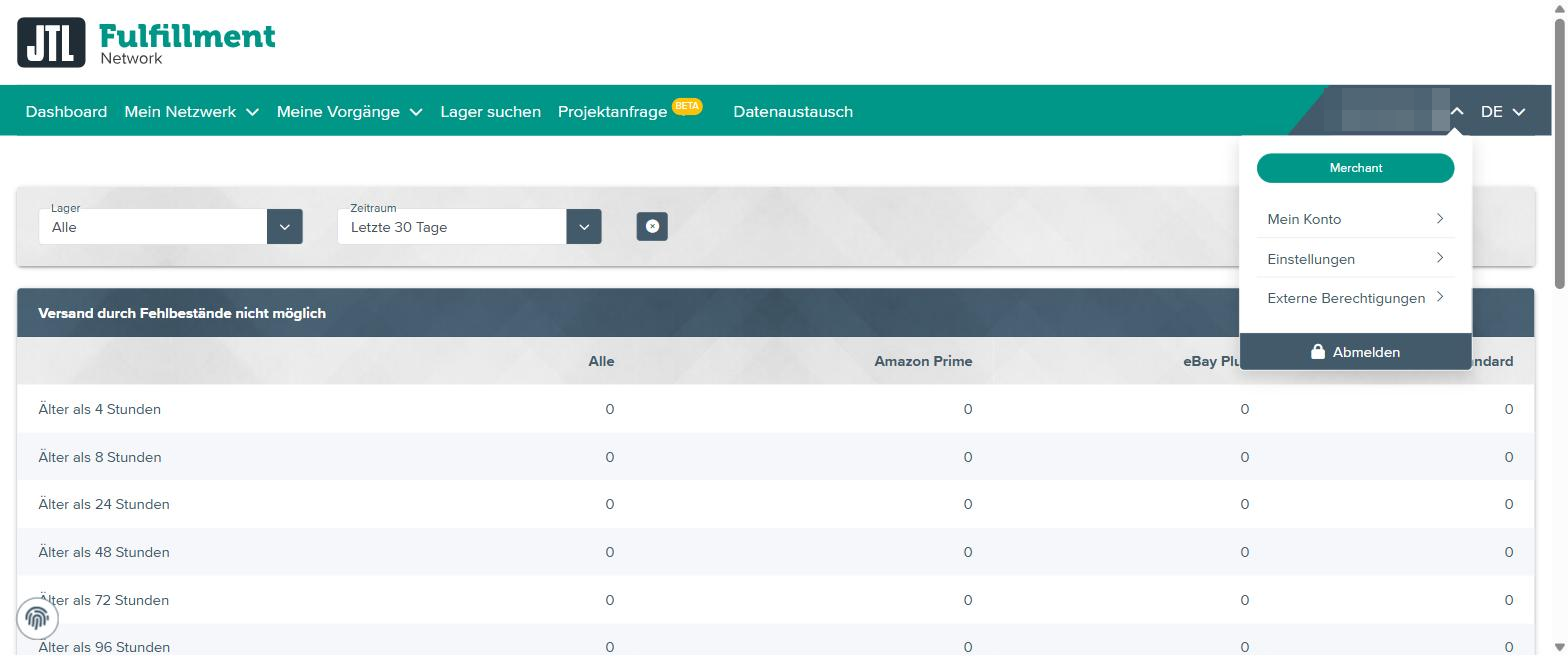1568x656 pixels.
Task: Click Abmelden to log out
Action: click(1355, 352)
